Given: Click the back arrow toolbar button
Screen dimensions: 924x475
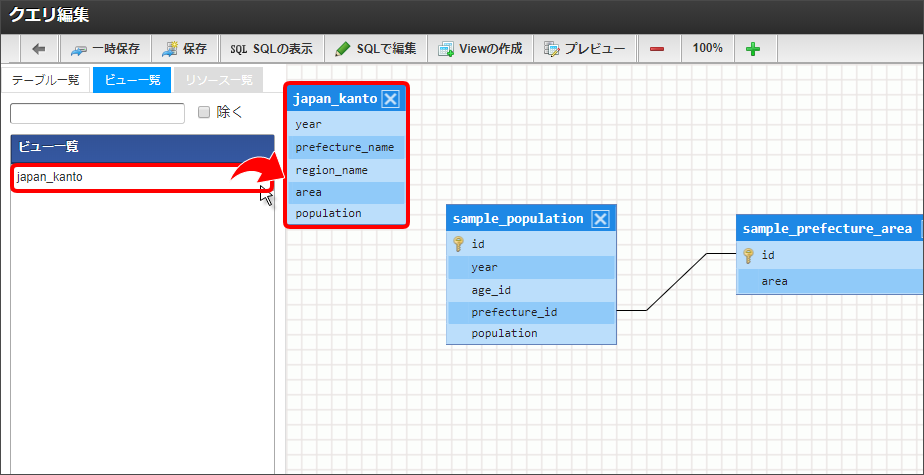Looking at the screenshot, I should (39, 49).
